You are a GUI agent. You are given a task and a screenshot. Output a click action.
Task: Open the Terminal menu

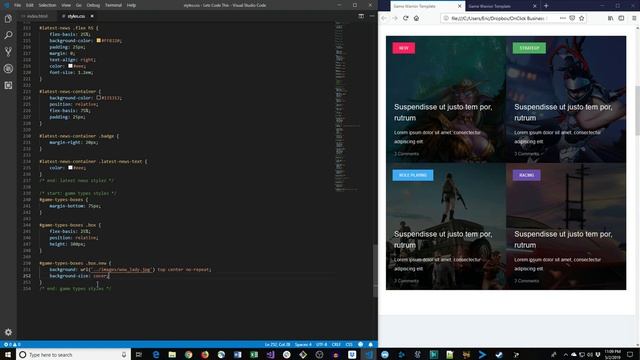pos(113,5)
